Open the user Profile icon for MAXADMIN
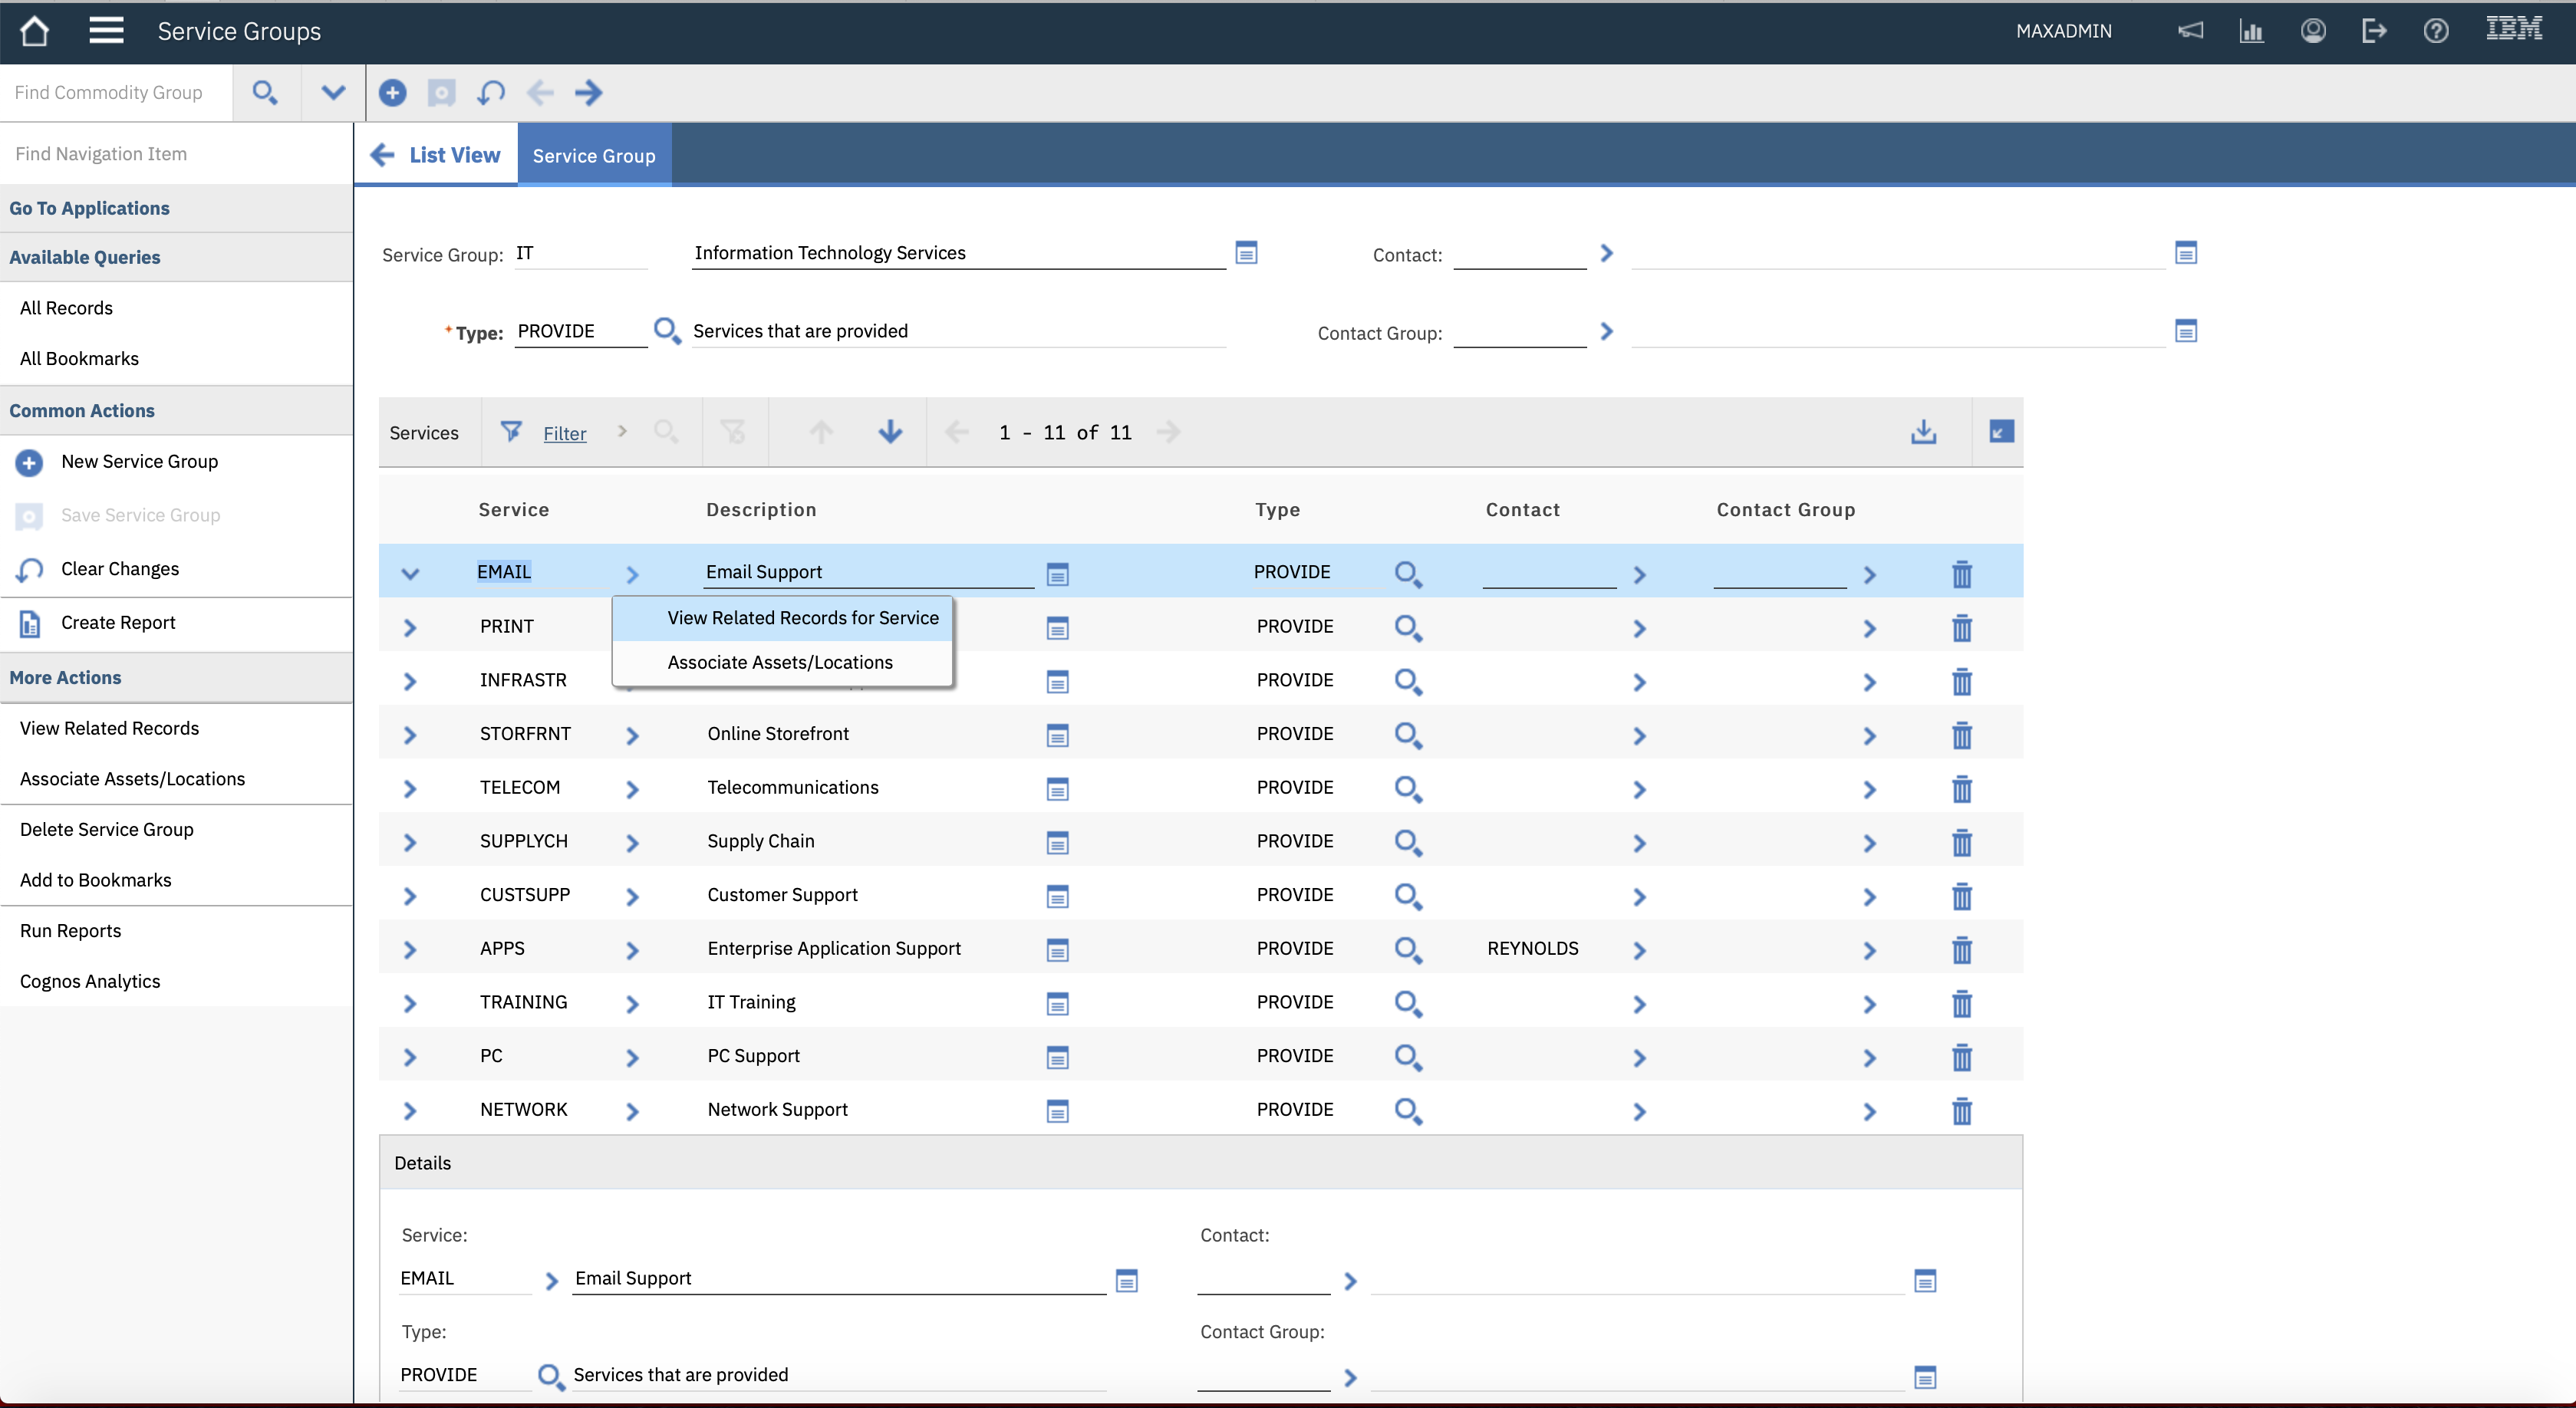This screenshot has height=1408, width=2576. click(x=2313, y=31)
